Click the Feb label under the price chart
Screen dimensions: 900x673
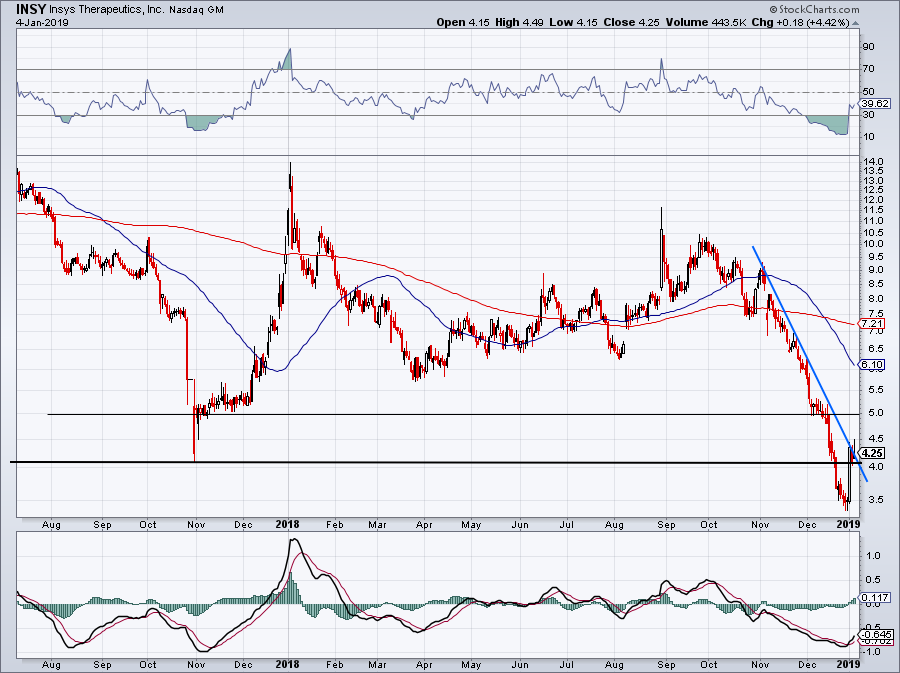[334, 524]
